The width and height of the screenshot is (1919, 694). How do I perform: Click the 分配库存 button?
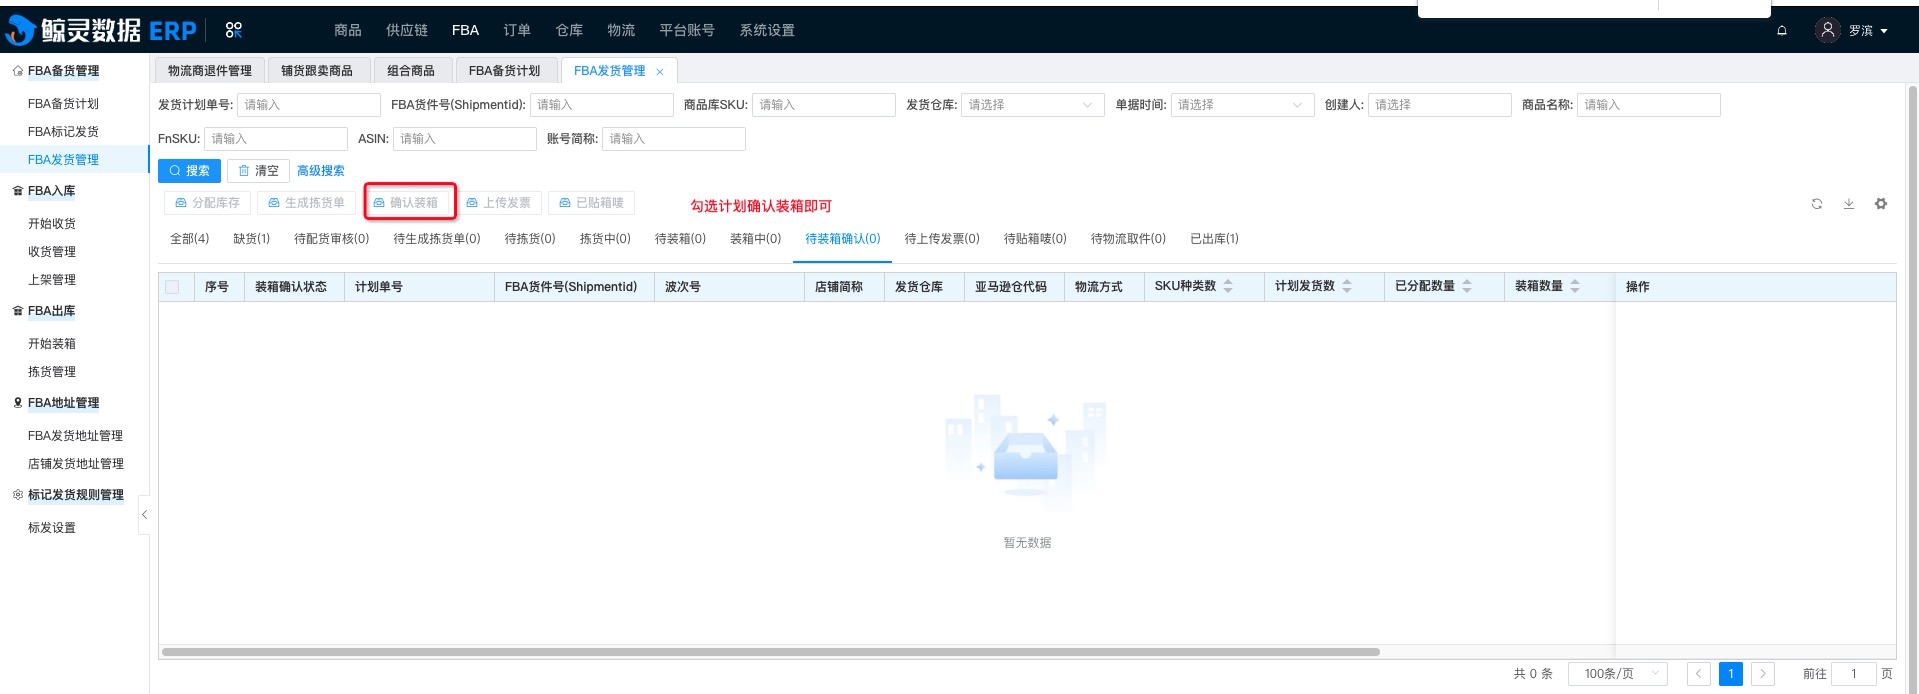[x=207, y=203]
